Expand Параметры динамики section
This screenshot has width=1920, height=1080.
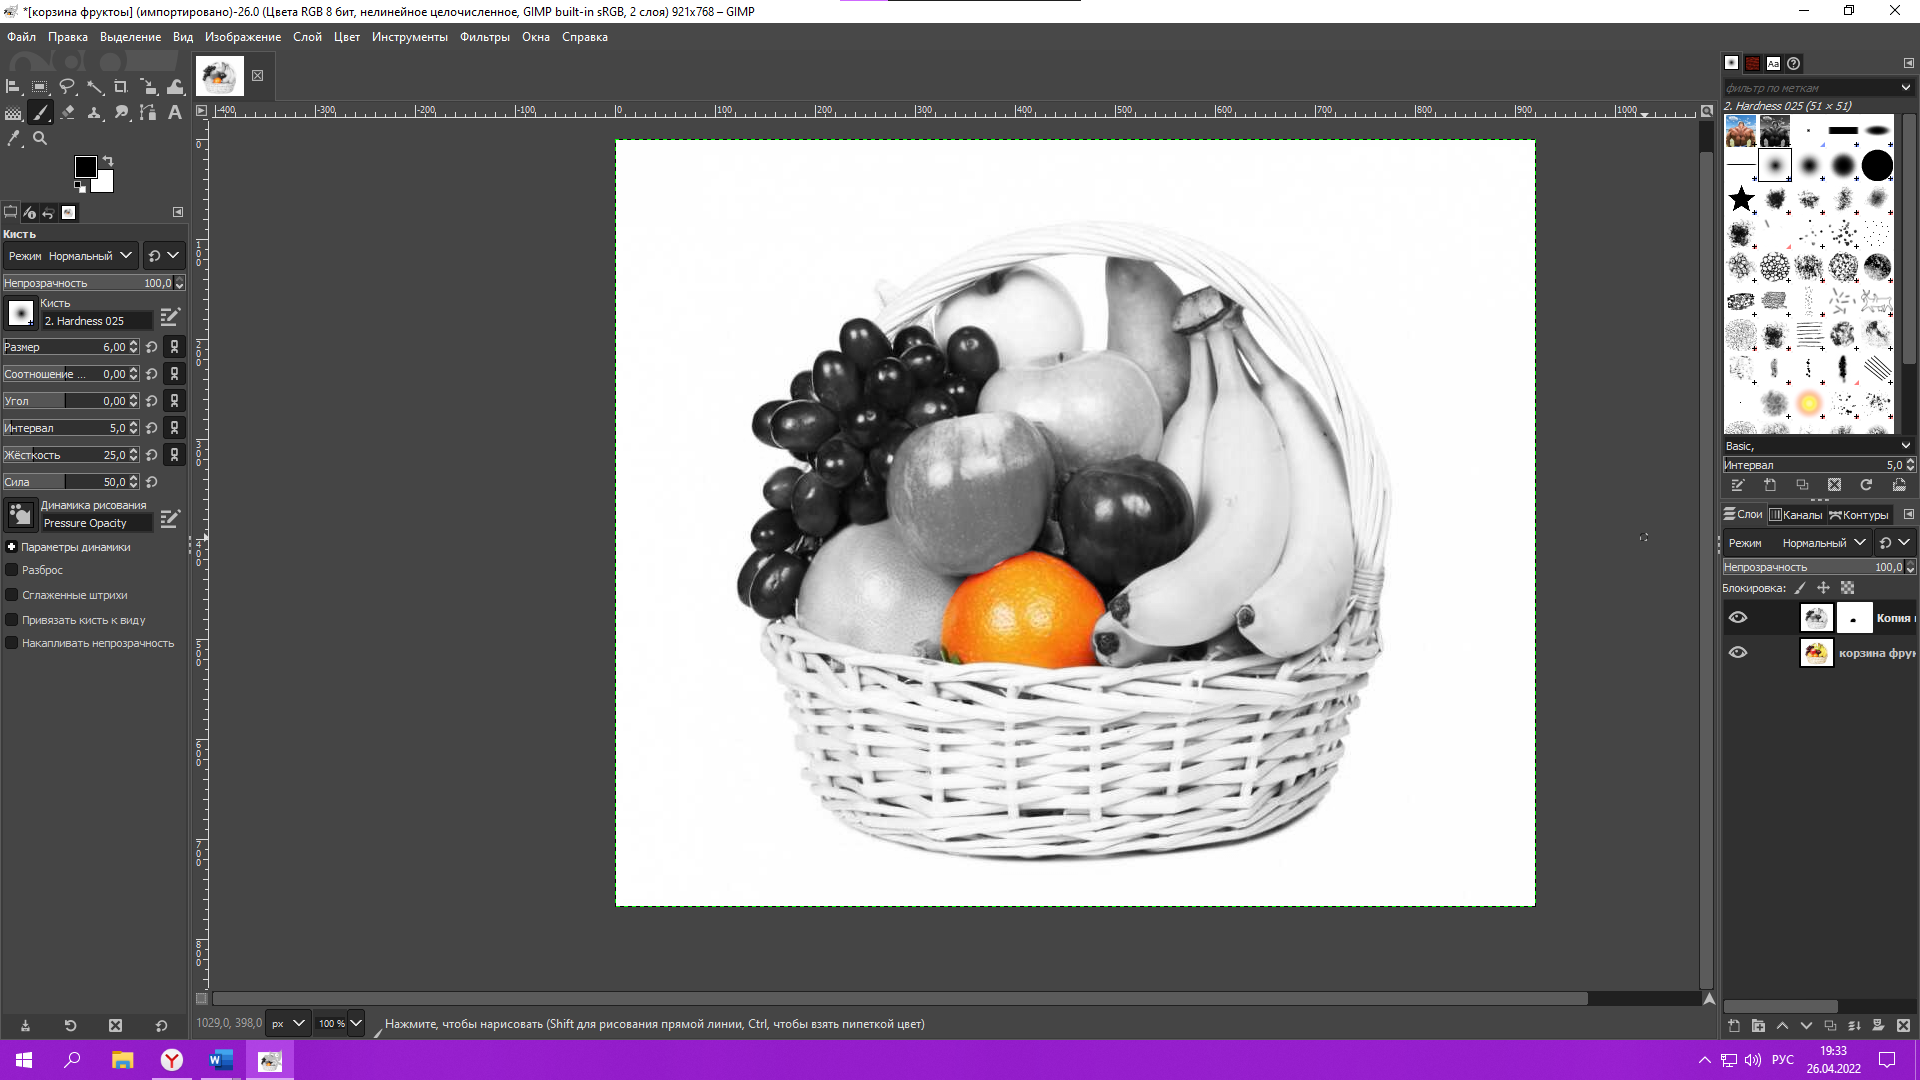tap(12, 547)
